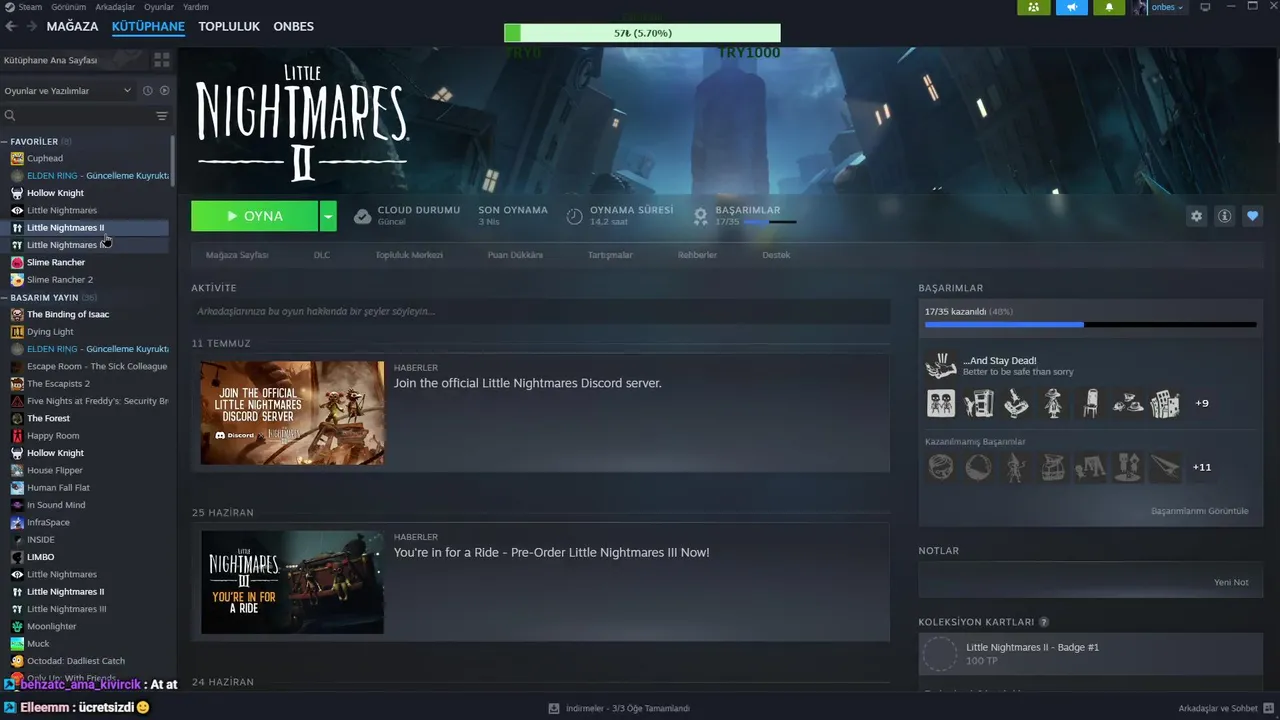Open the Oyunlar menu
1280x720 pixels.
[159, 7]
